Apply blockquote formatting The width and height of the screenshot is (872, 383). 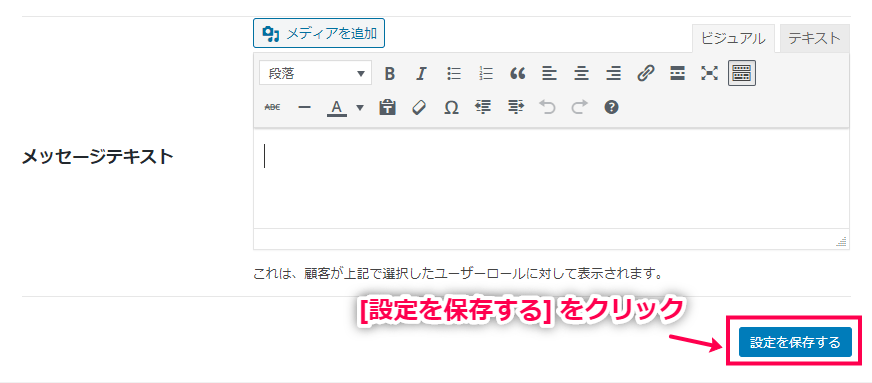tap(518, 73)
